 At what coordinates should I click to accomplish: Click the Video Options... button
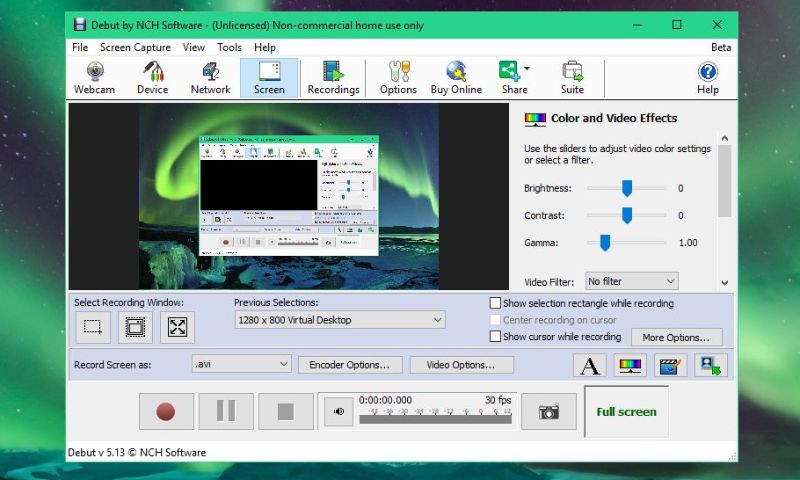(x=461, y=365)
